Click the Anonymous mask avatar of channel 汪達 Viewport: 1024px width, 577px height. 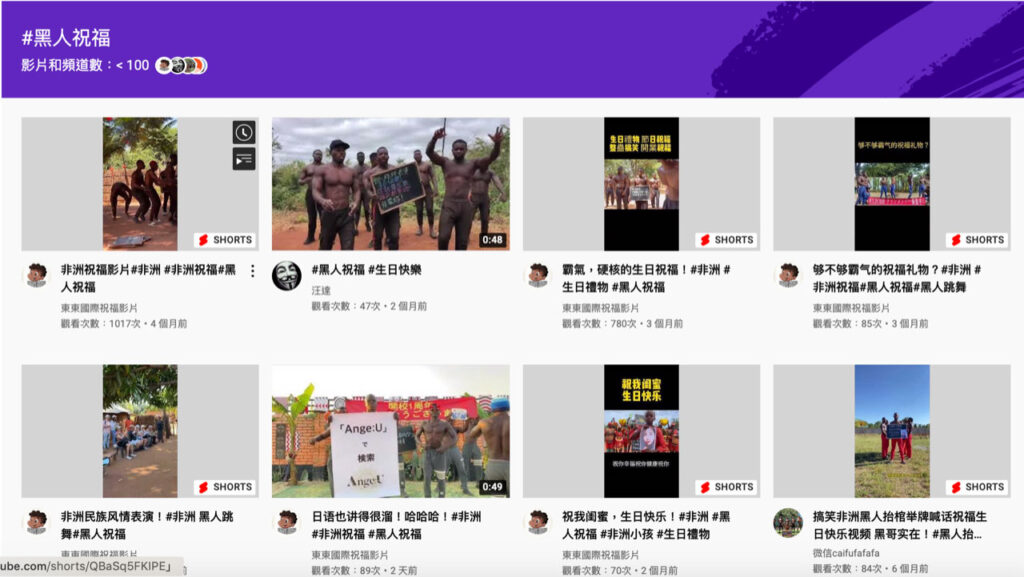click(286, 275)
